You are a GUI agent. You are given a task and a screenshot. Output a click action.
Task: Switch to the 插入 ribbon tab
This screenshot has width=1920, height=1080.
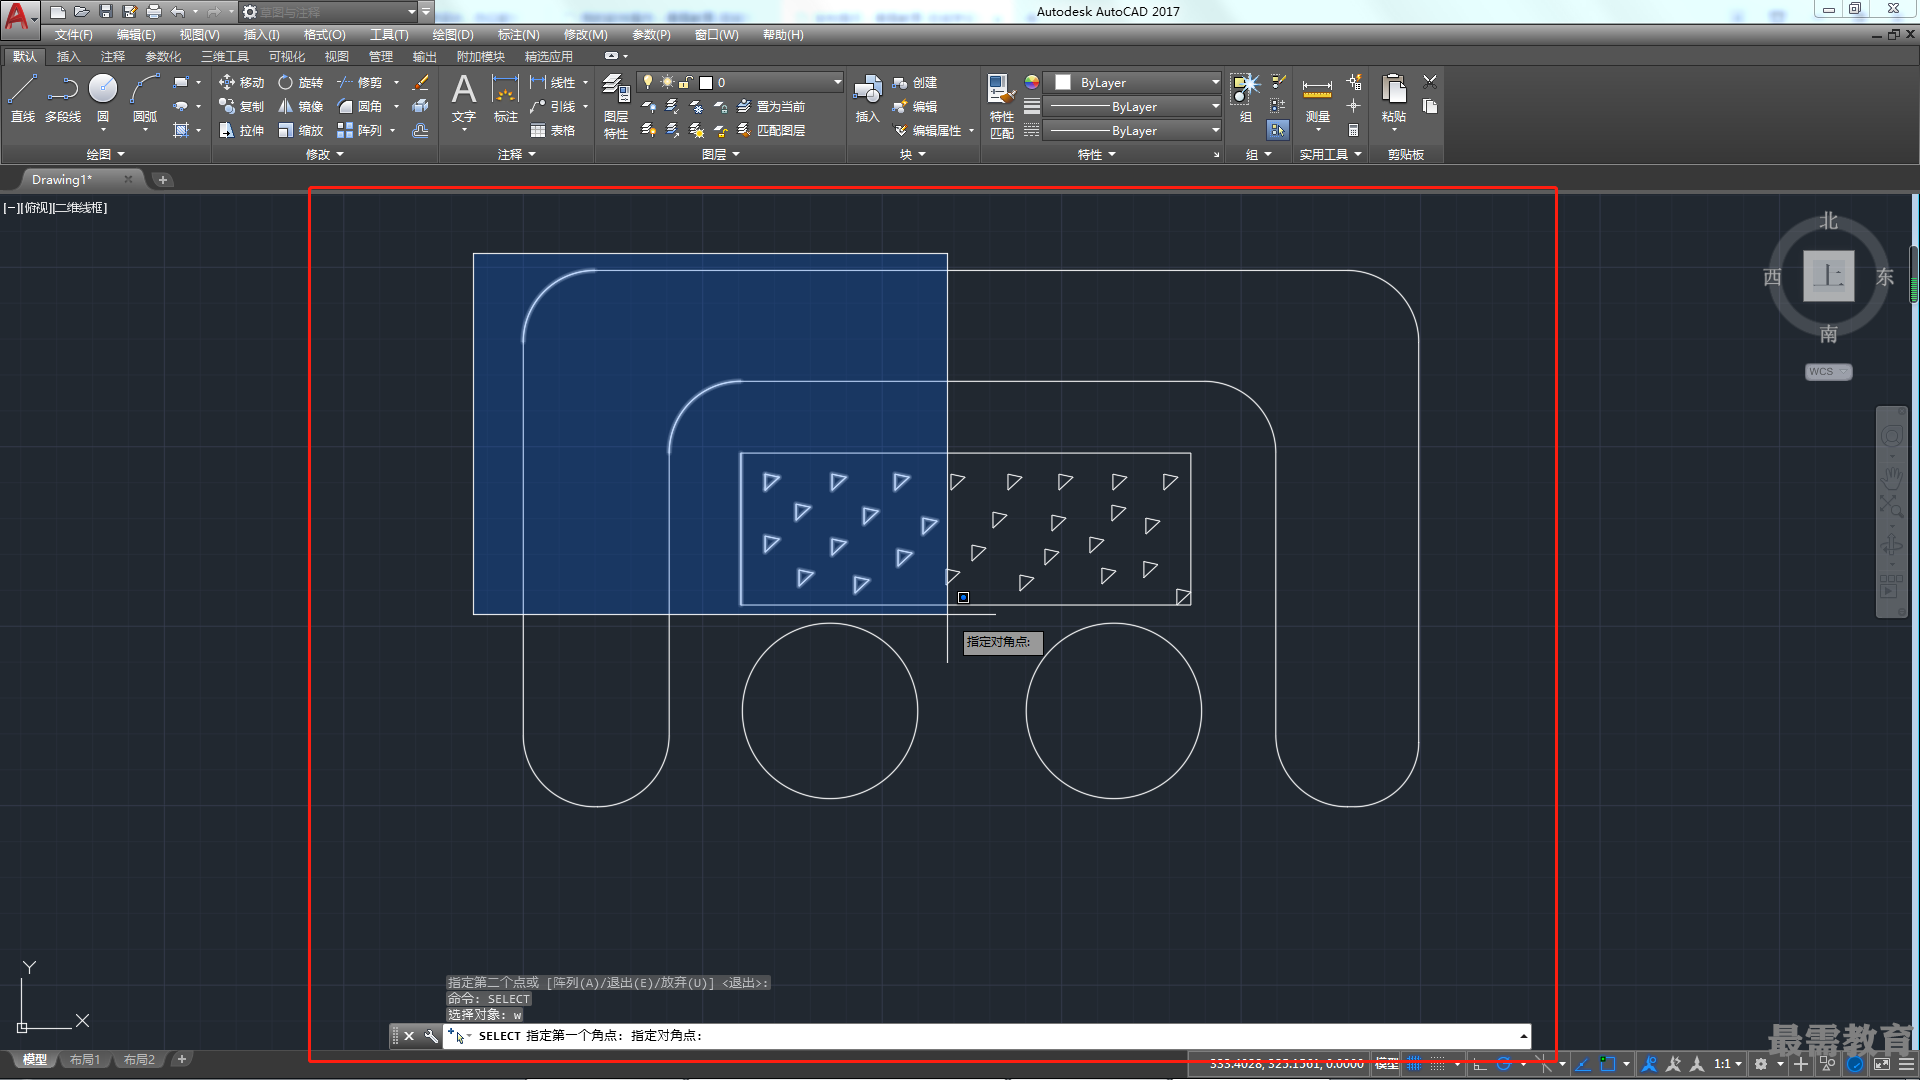pyautogui.click(x=68, y=56)
